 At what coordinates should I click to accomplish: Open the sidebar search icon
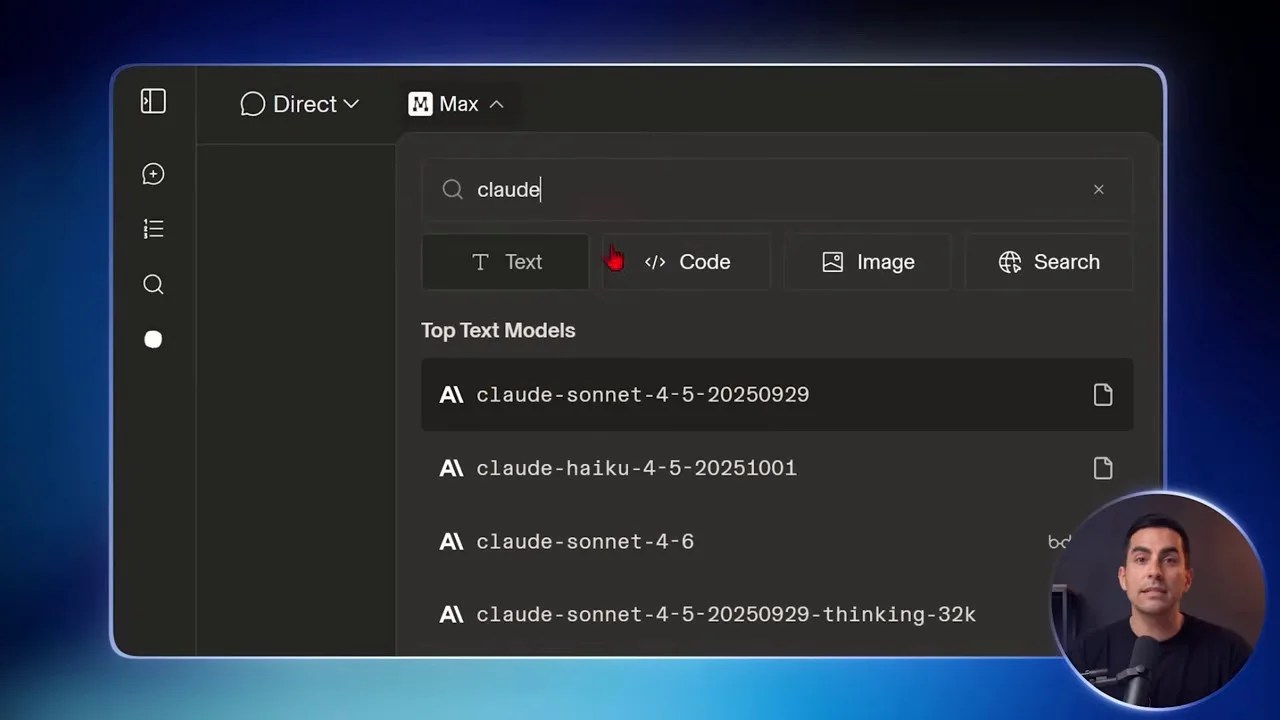coord(153,285)
